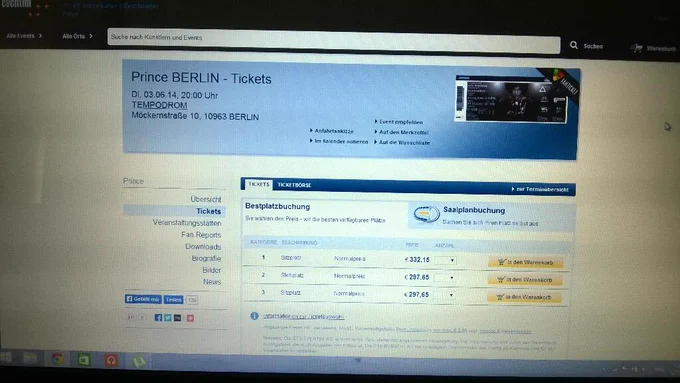Open News in the sidebar

point(212,282)
